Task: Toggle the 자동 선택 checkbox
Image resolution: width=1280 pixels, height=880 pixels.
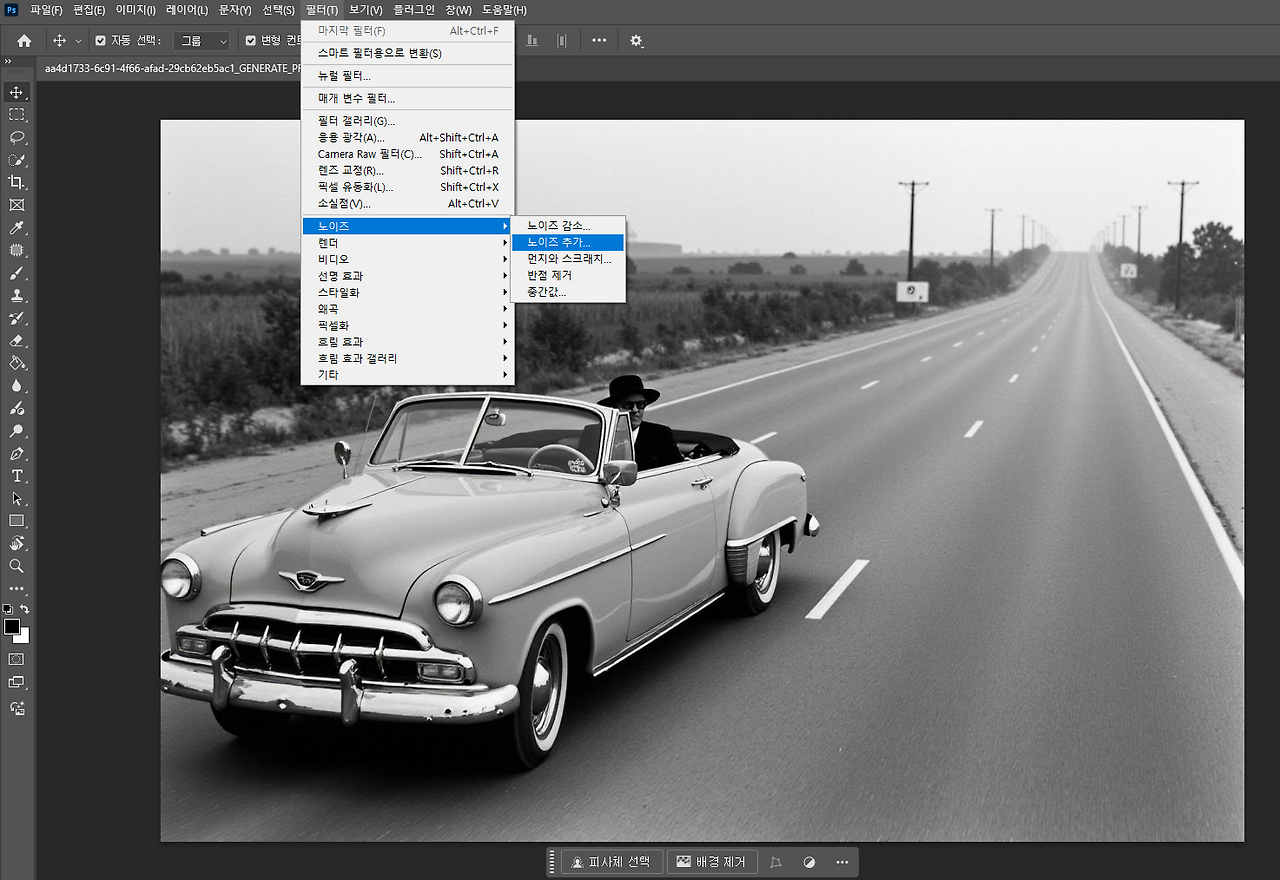Action: point(100,41)
